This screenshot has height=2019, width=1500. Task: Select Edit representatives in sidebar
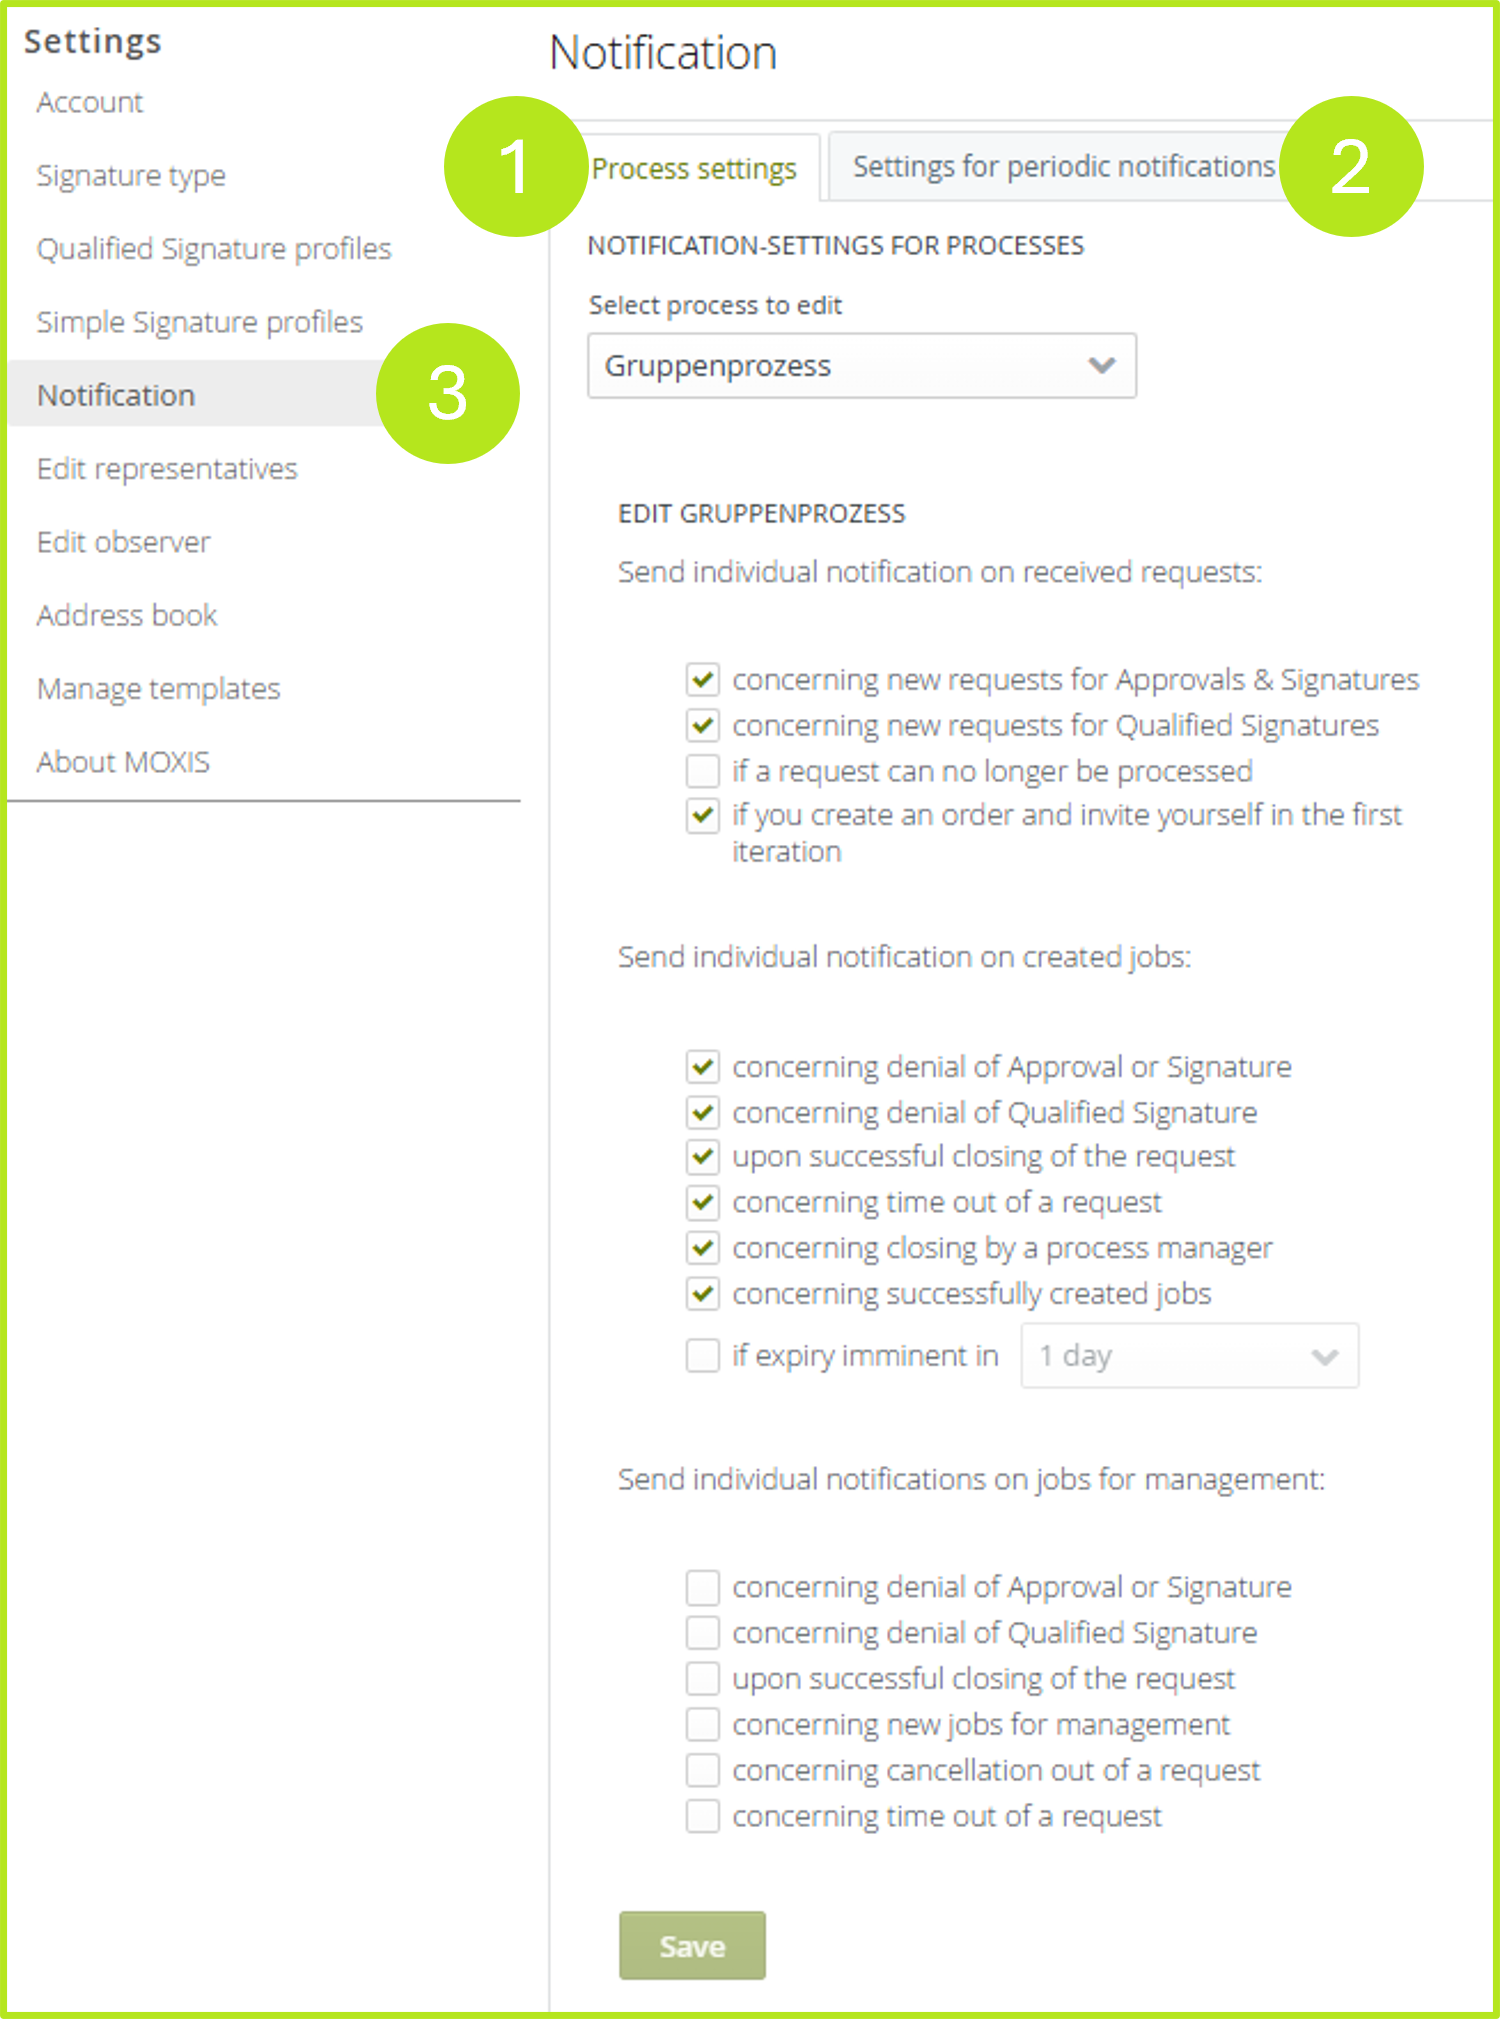coord(167,469)
